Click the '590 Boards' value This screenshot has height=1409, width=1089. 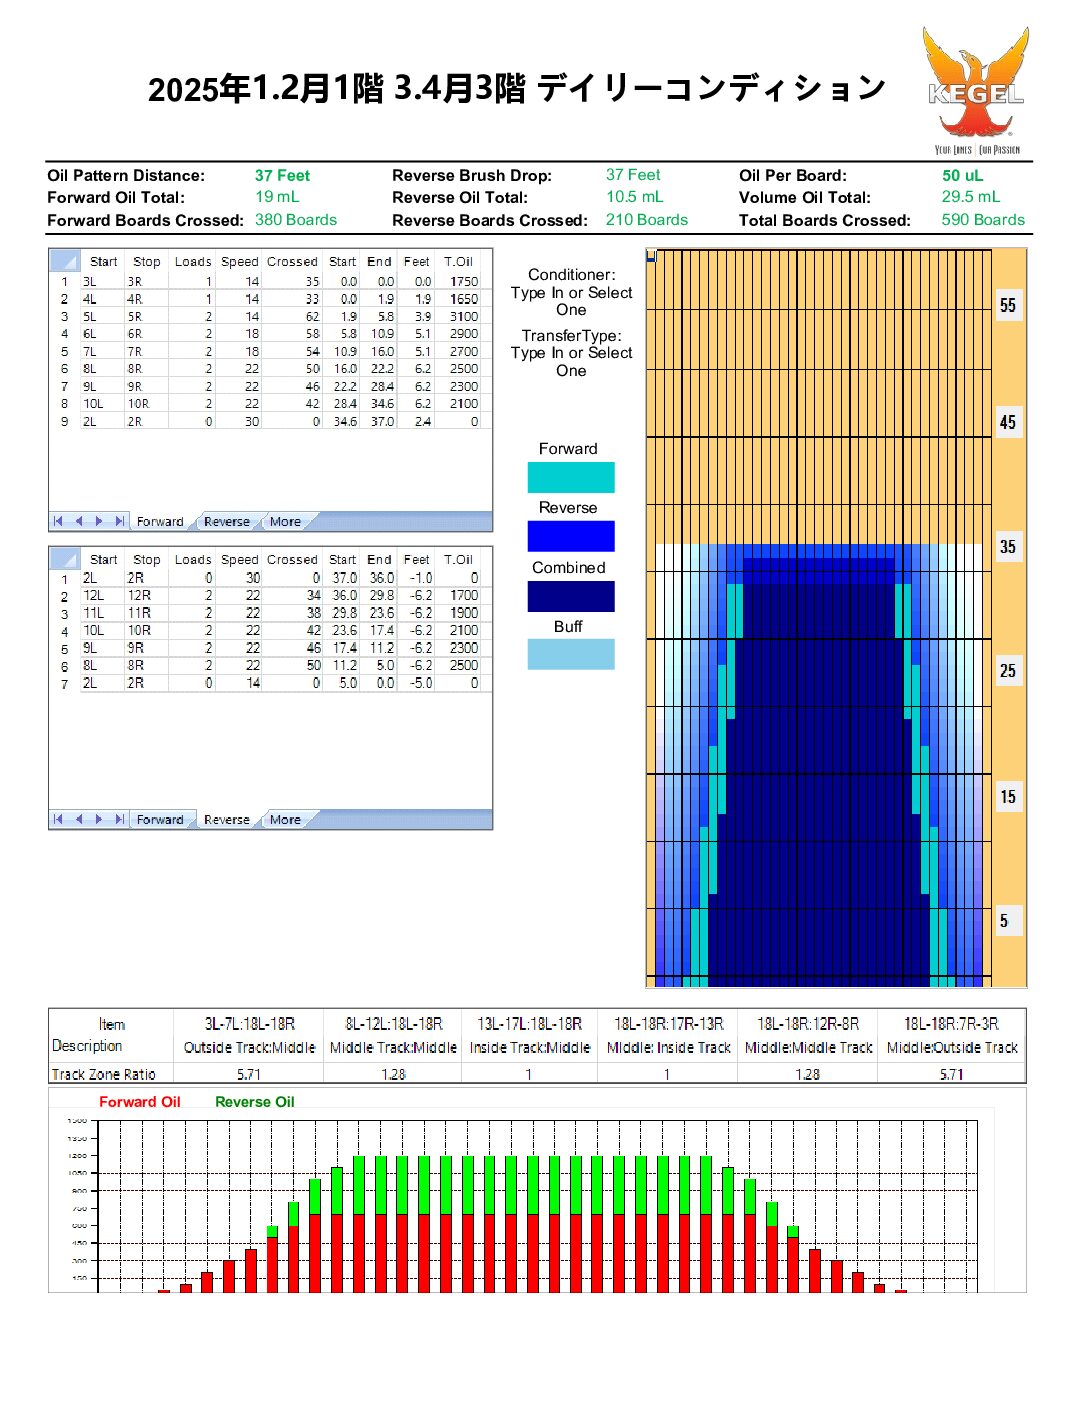(x=983, y=220)
